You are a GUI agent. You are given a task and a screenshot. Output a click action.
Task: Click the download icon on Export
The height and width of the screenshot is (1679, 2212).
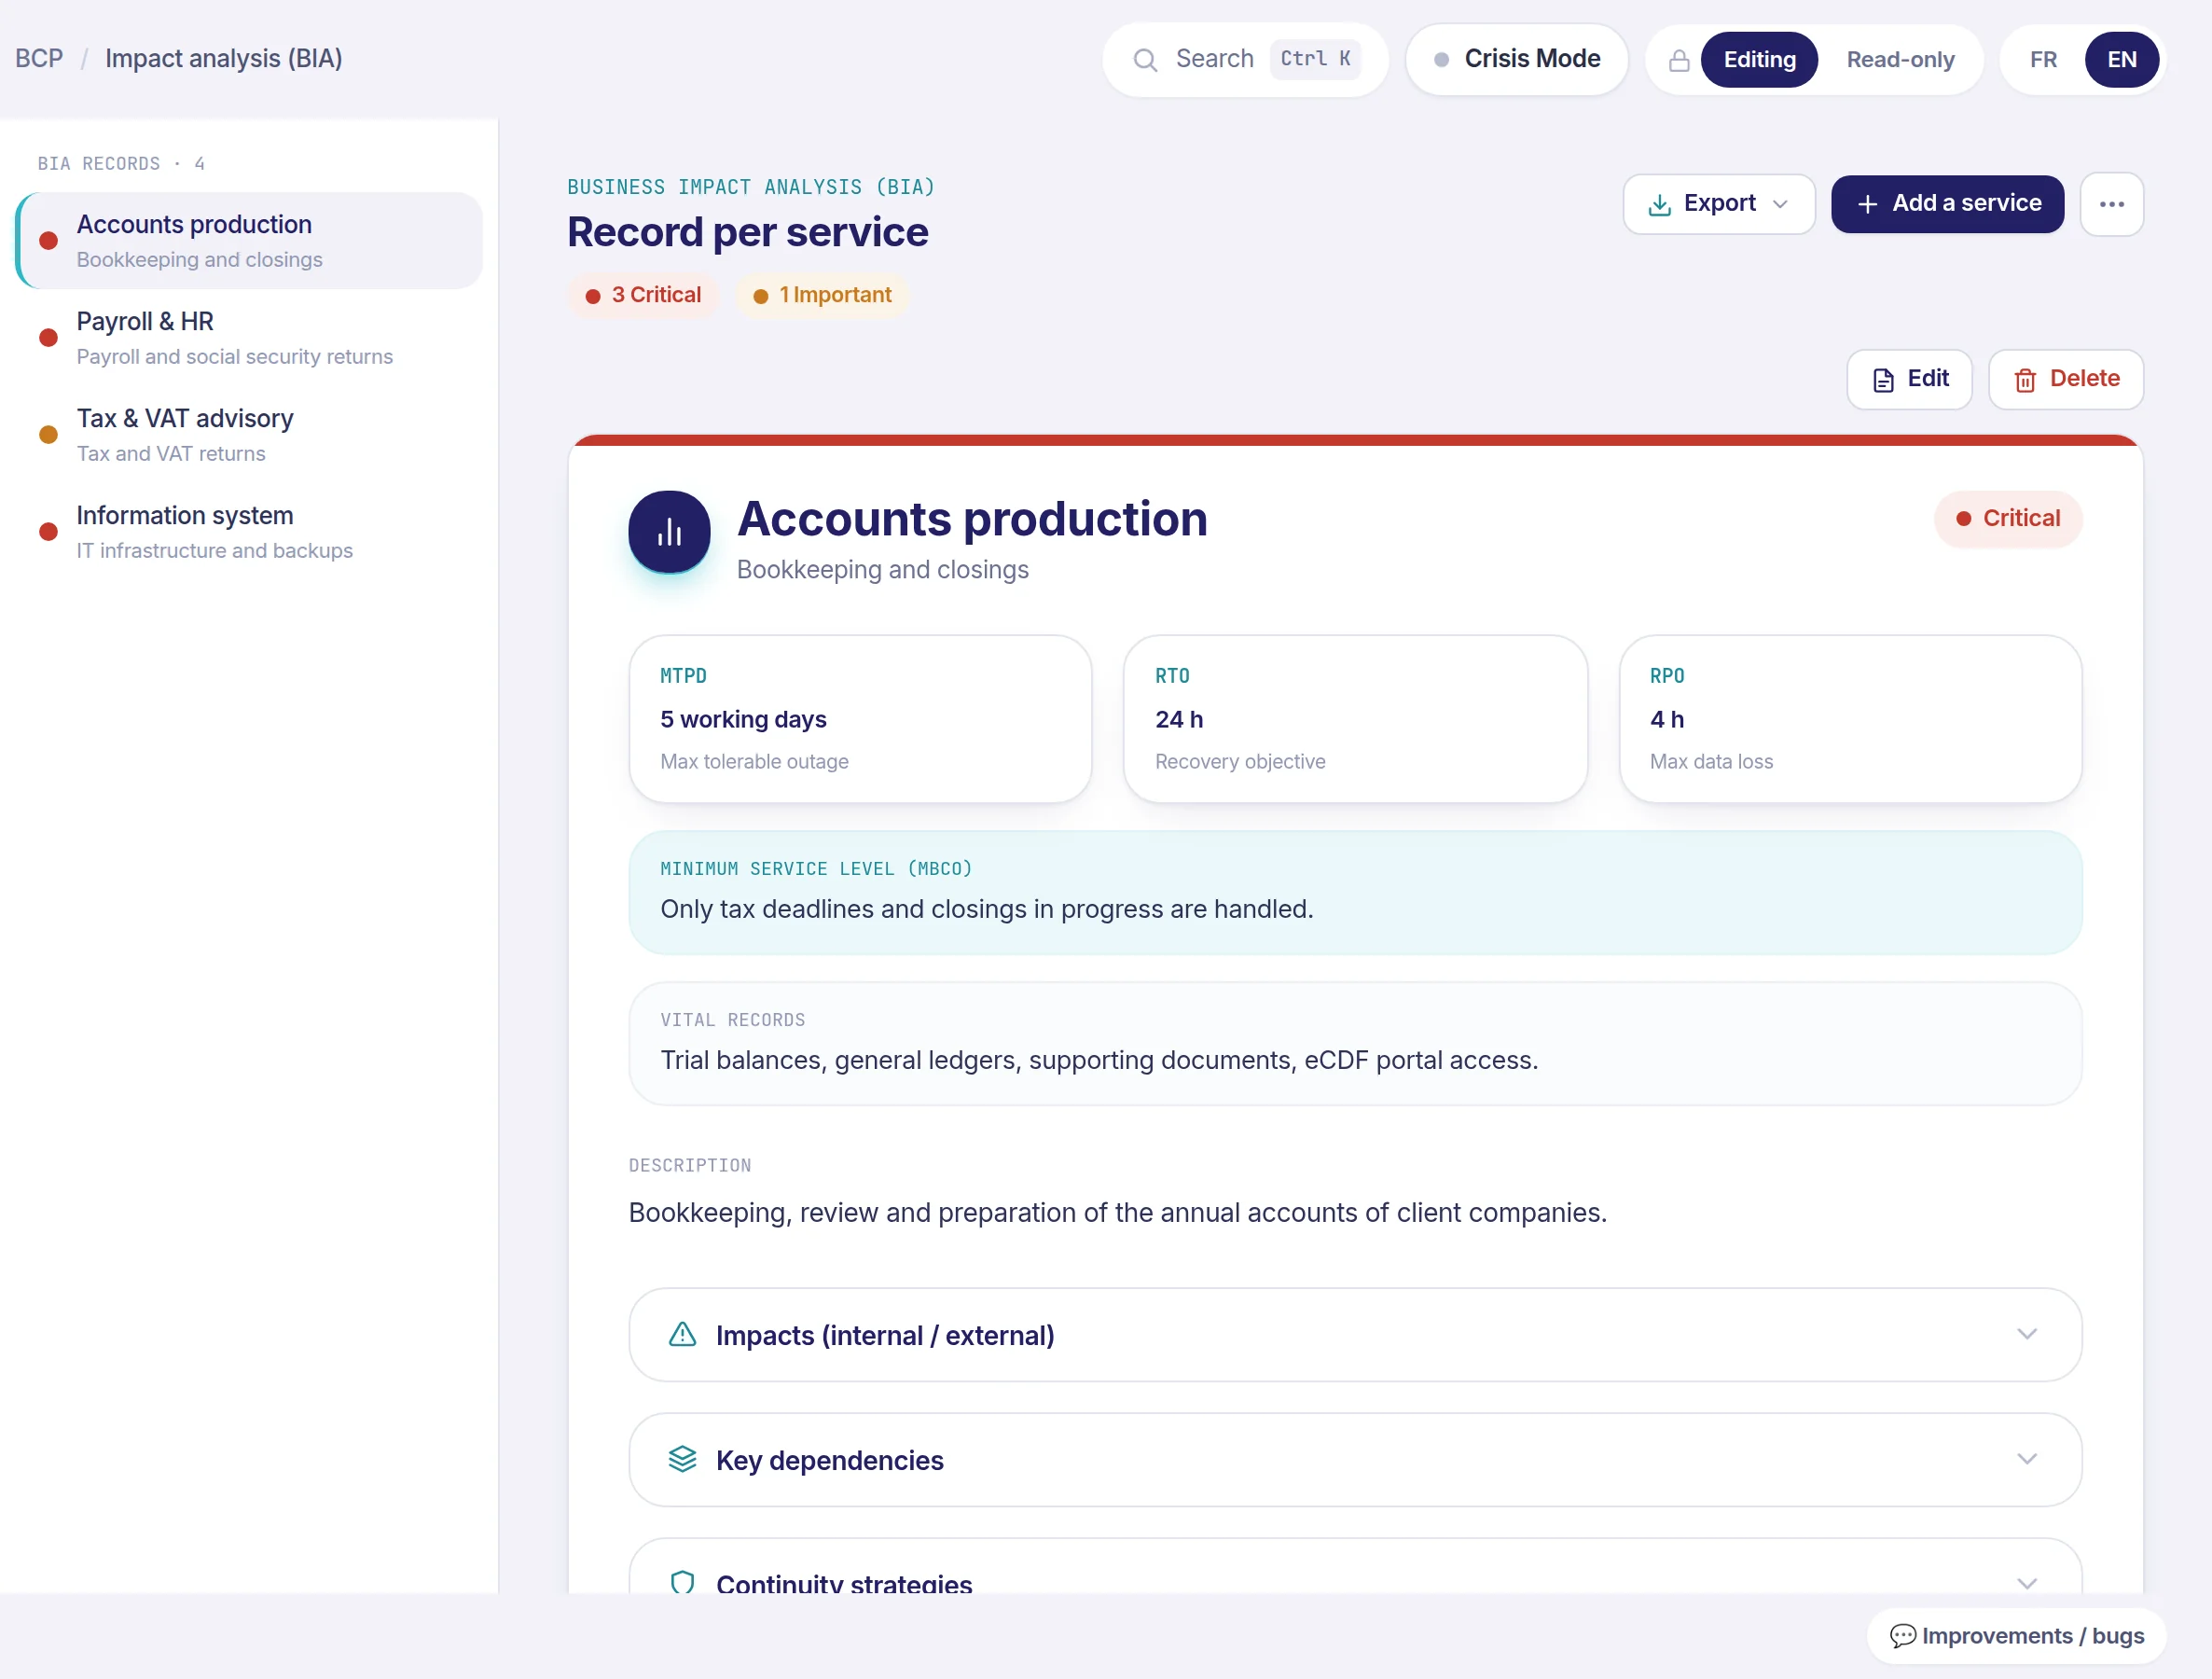point(1659,204)
